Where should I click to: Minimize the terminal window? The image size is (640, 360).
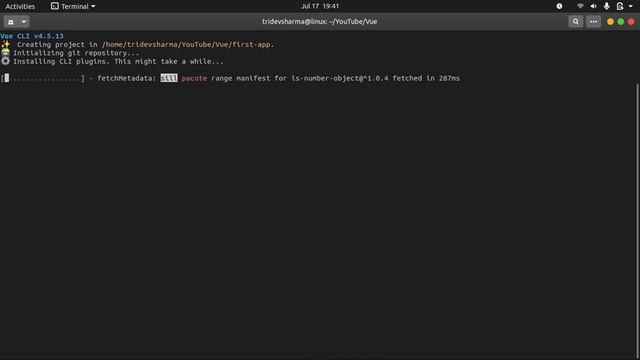(x=610, y=22)
